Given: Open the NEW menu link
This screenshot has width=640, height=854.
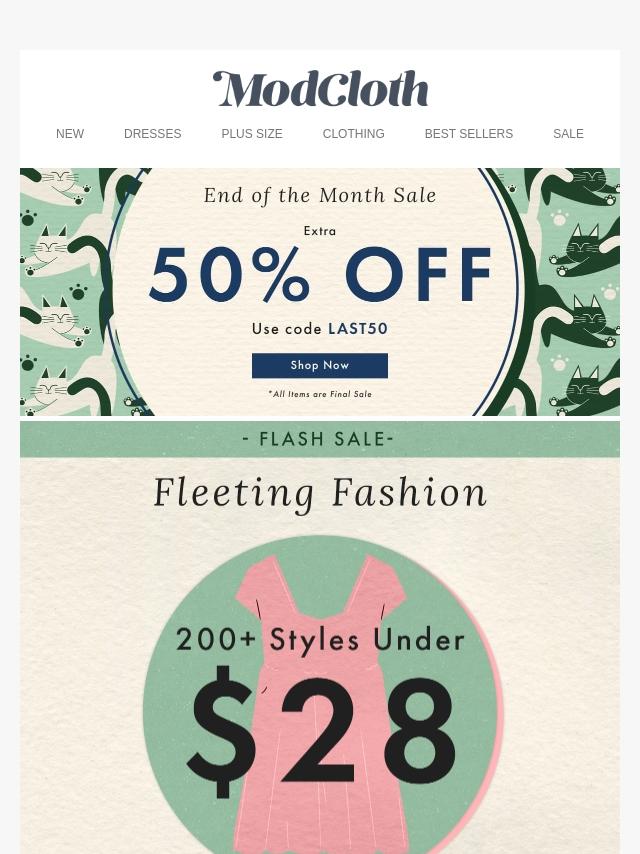Looking at the screenshot, I should coord(70,133).
